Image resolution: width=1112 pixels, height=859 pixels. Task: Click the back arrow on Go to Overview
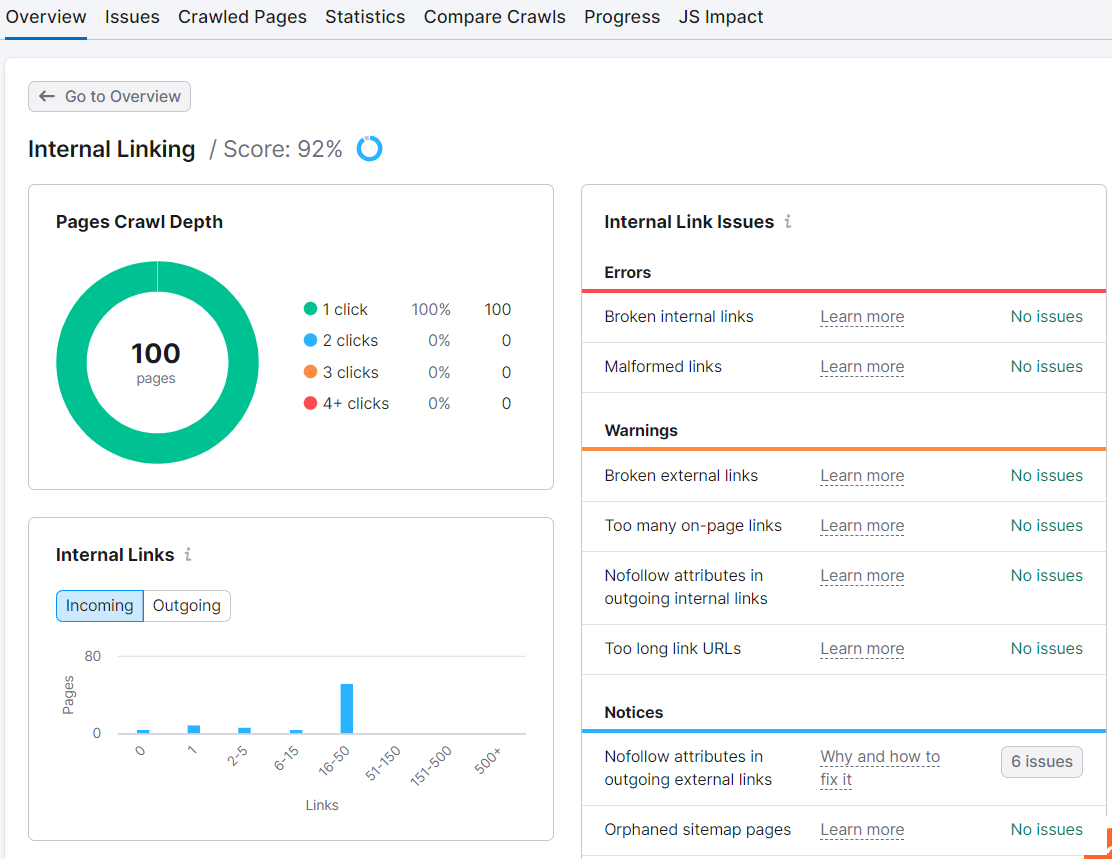tap(46, 96)
